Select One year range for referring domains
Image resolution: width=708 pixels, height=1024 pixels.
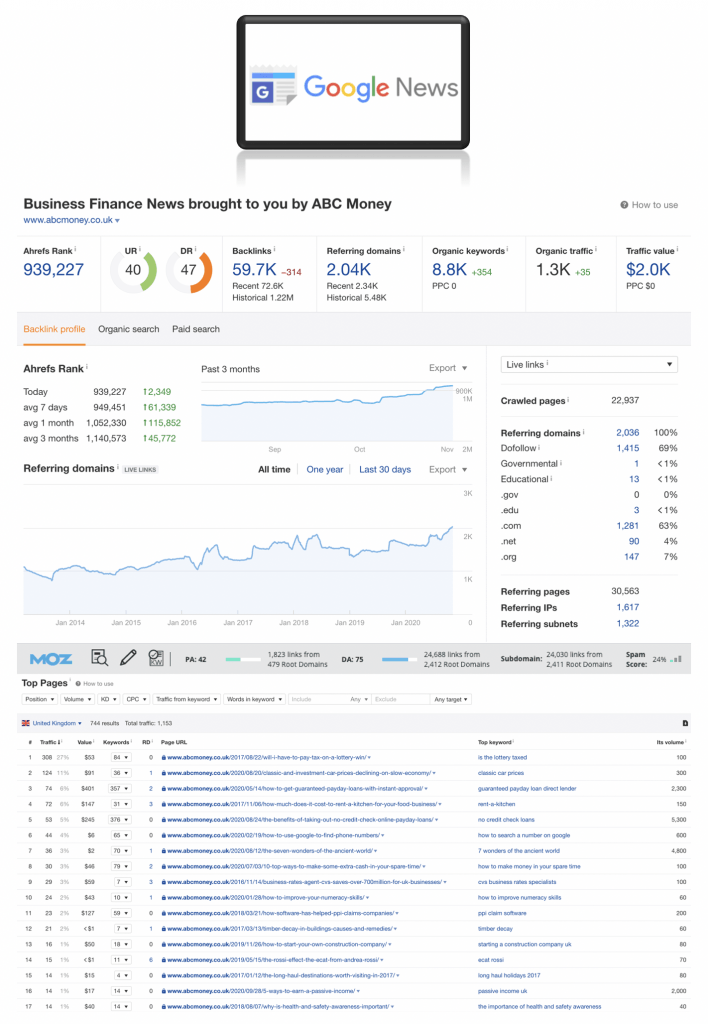(325, 470)
